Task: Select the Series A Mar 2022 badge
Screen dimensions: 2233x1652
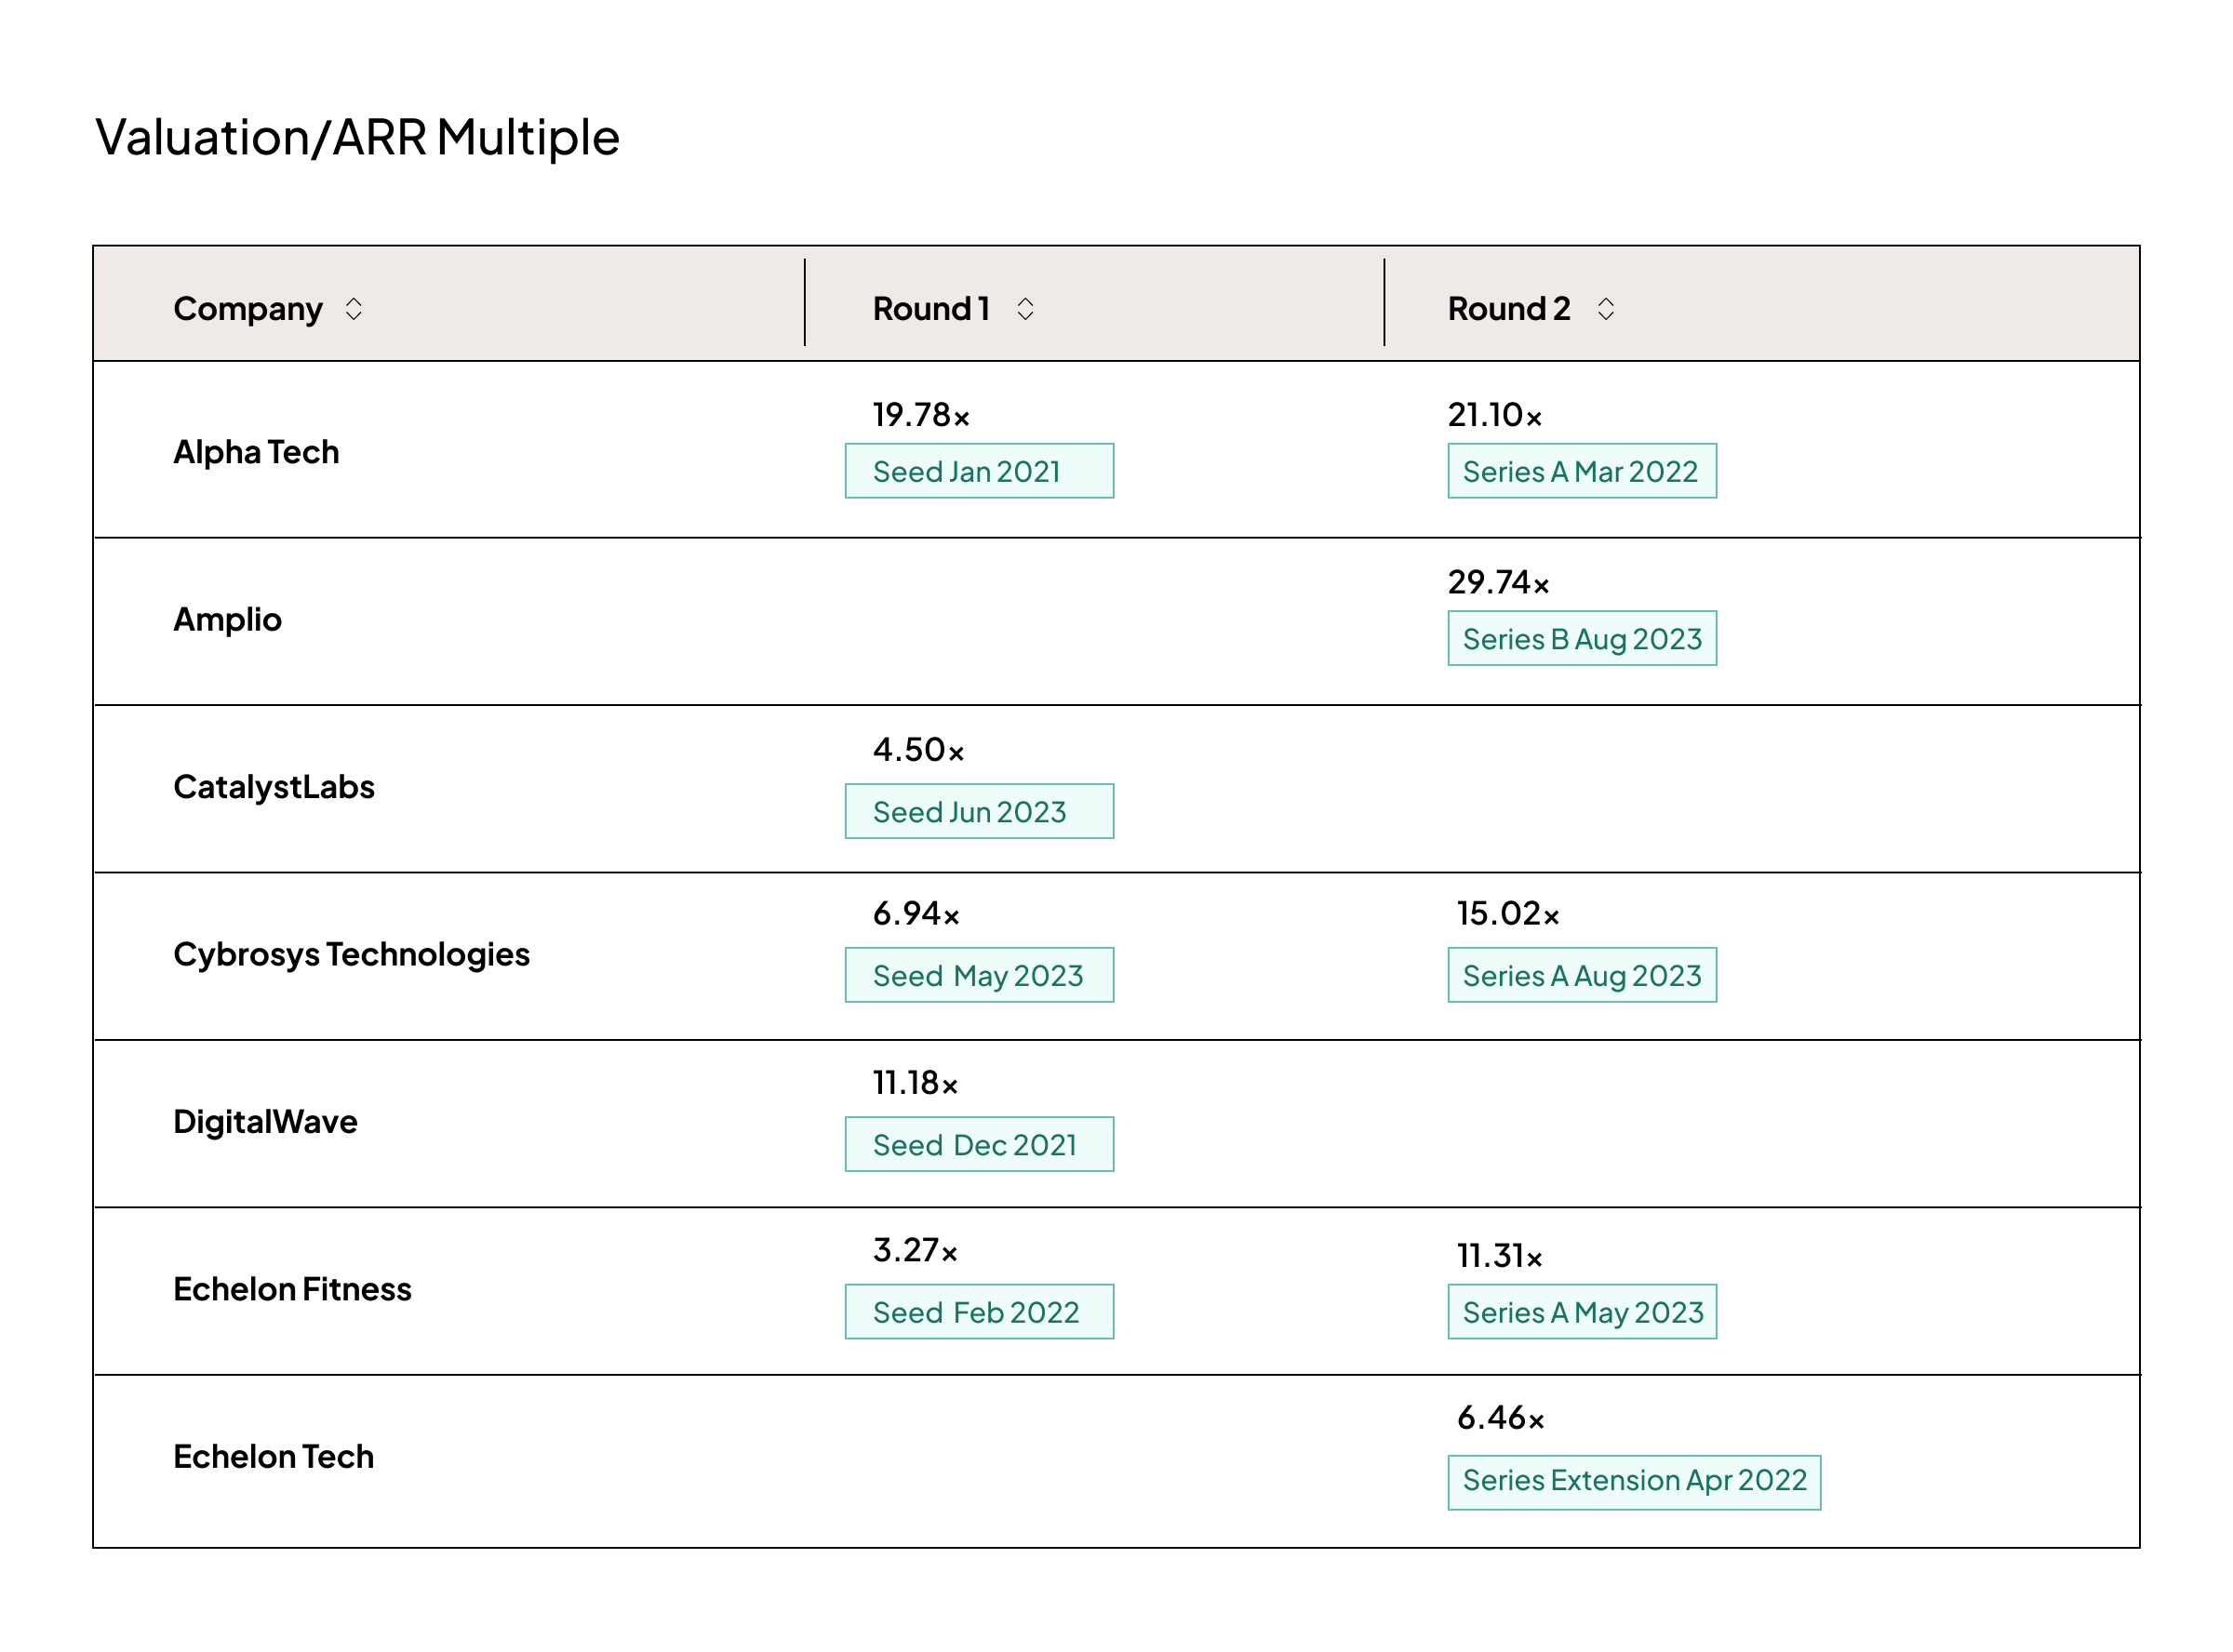Action: (1581, 471)
